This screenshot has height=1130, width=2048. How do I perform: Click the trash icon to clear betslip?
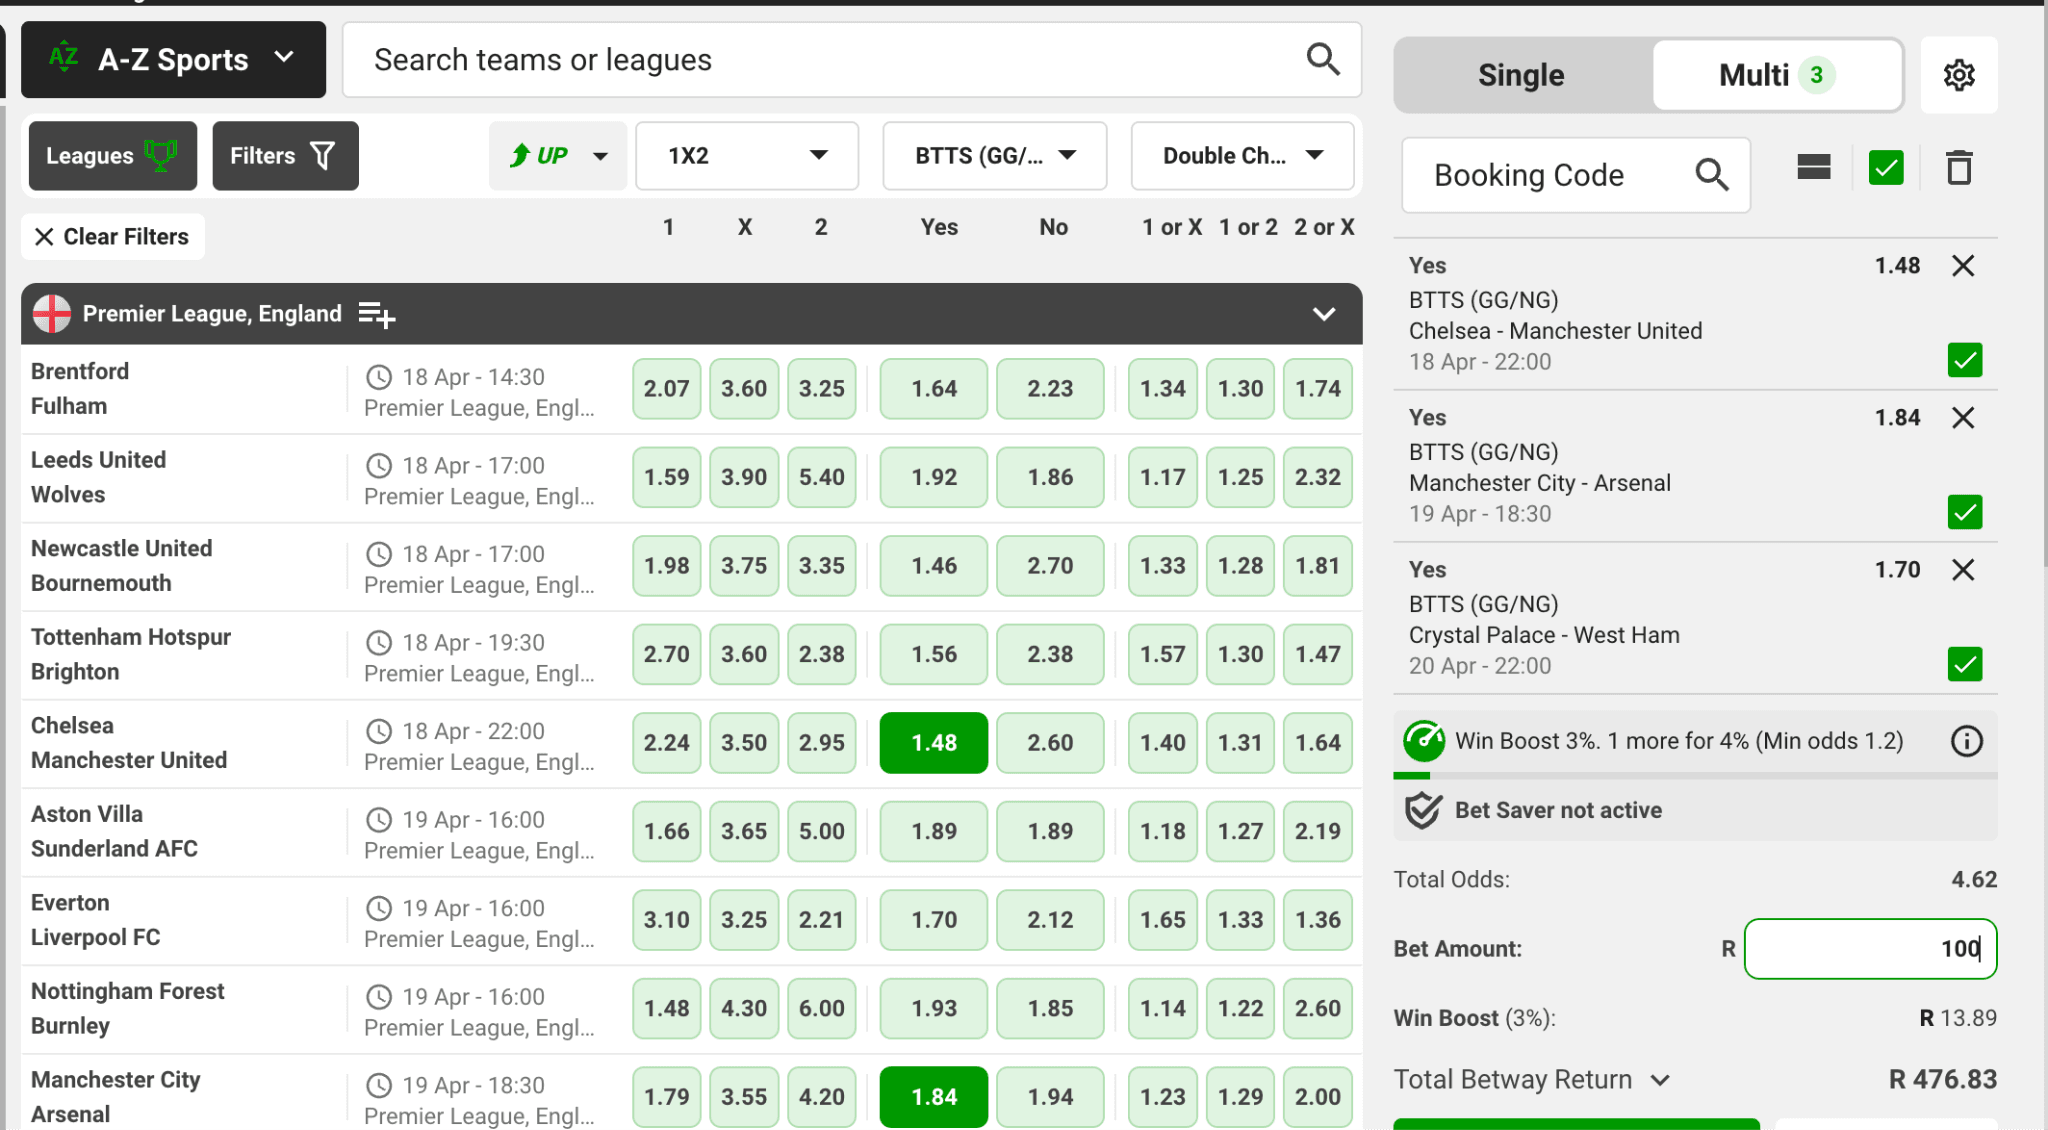(1958, 168)
